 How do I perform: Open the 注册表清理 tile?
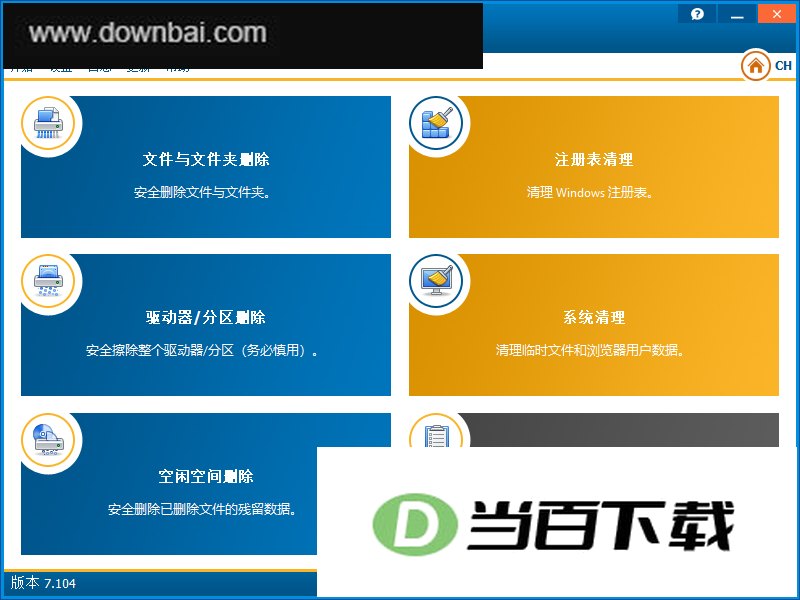coord(594,167)
